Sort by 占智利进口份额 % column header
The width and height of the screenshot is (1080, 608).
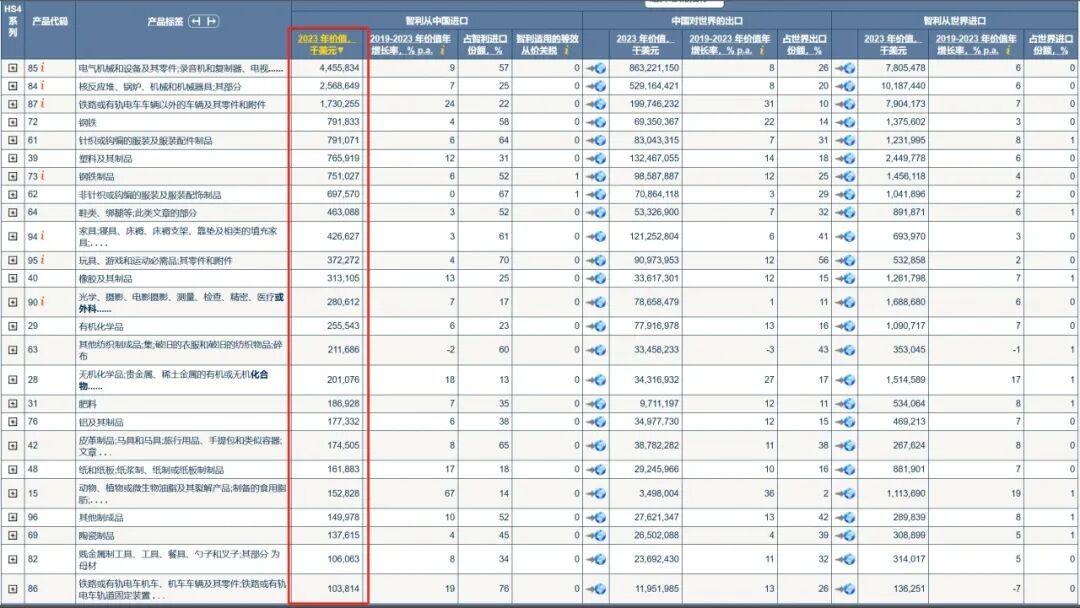pyautogui.click(x=486, y=44)
